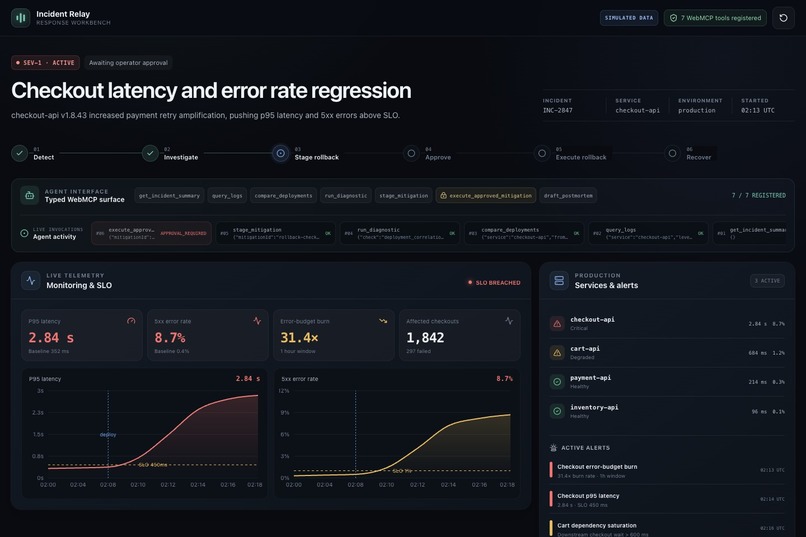Open the stage_mitigation invocation card

[x=276, y=233]
